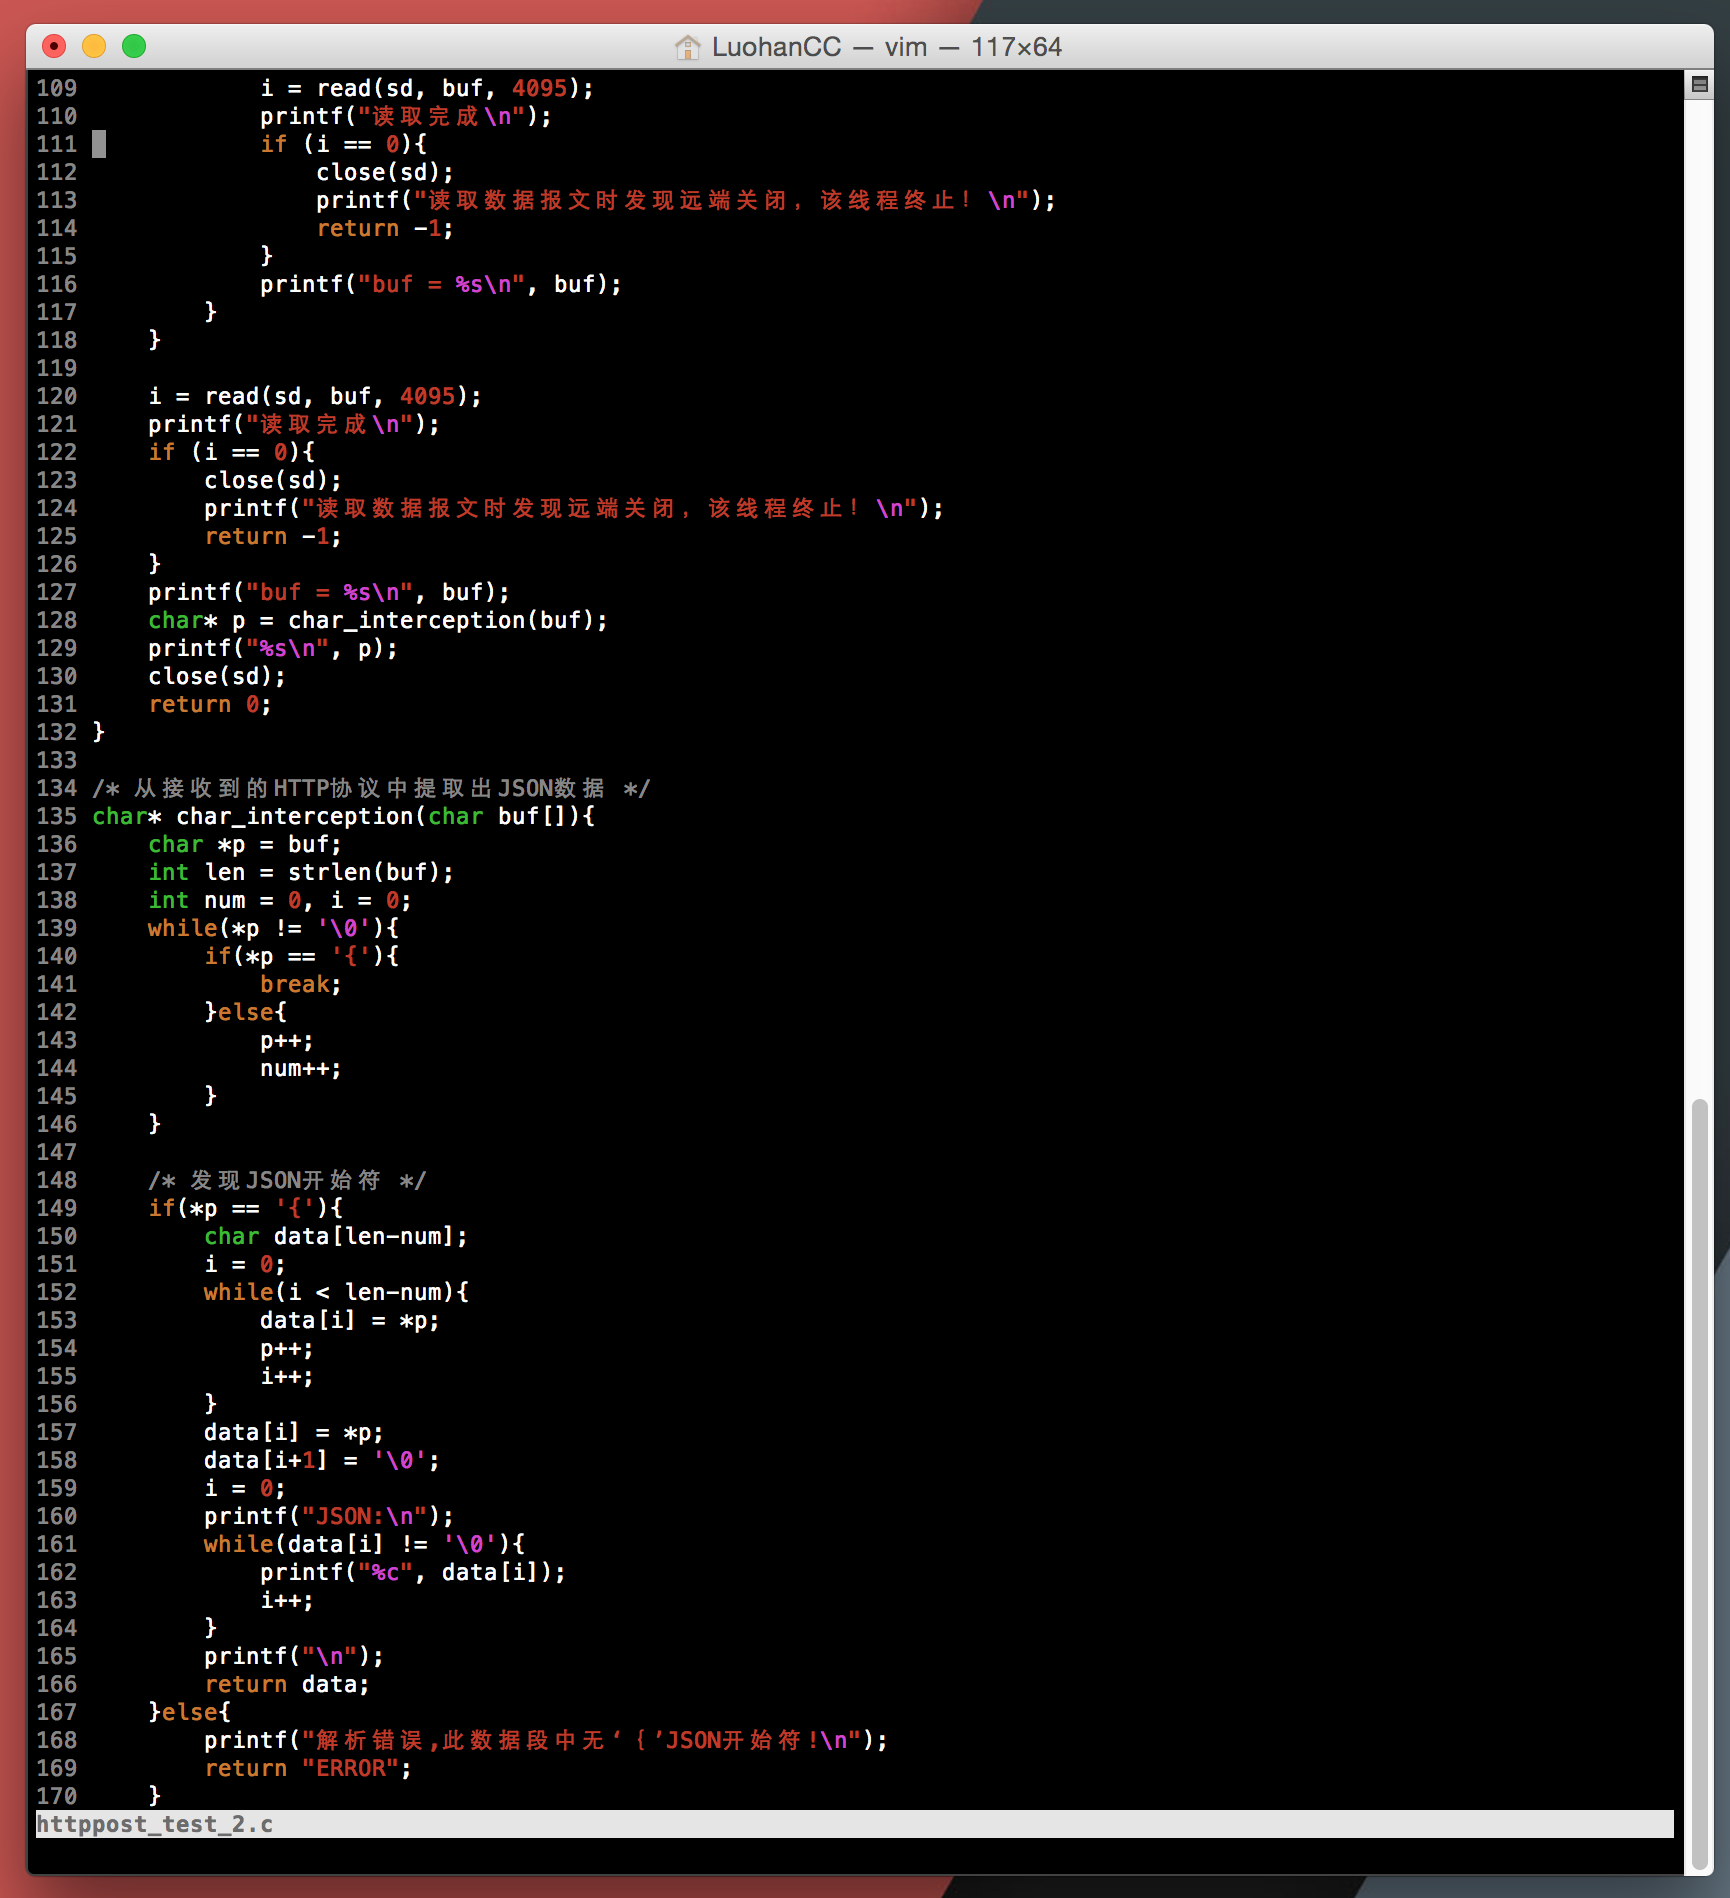
Task: Close the terminal window with red button
Action: [54, 46]
